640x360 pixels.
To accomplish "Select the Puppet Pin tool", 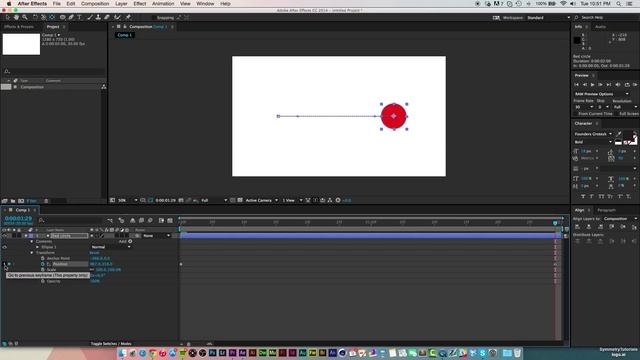I will coord(128,17).
